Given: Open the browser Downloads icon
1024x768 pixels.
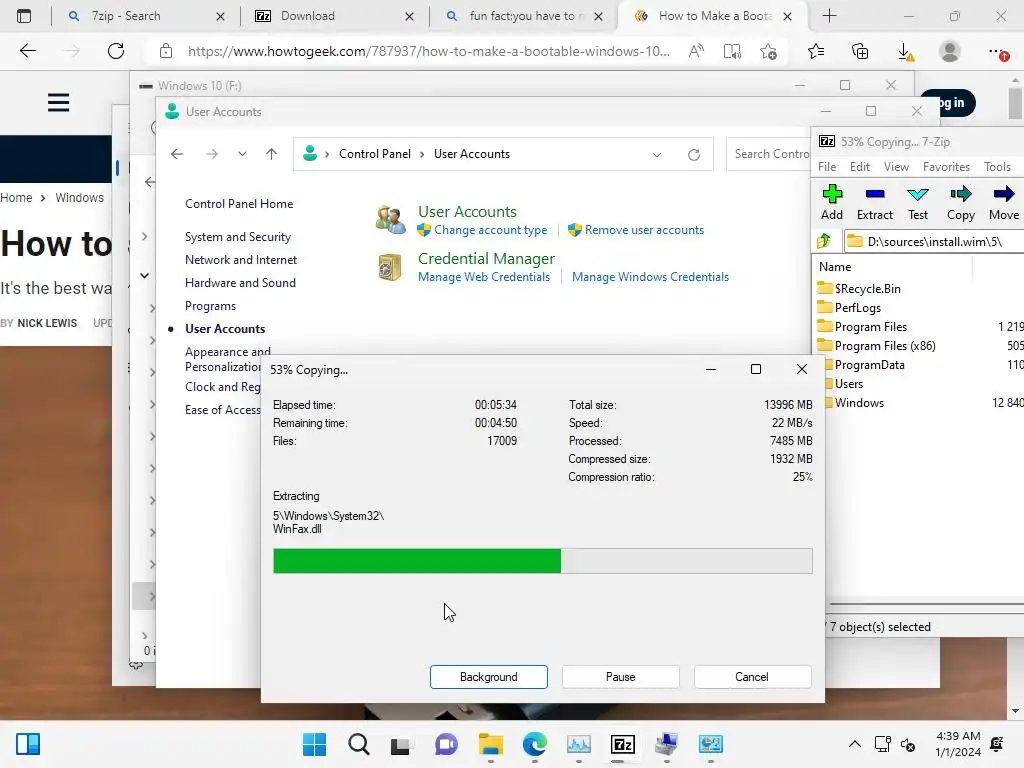Looking at the screenshot, I should tap(905, 52).
